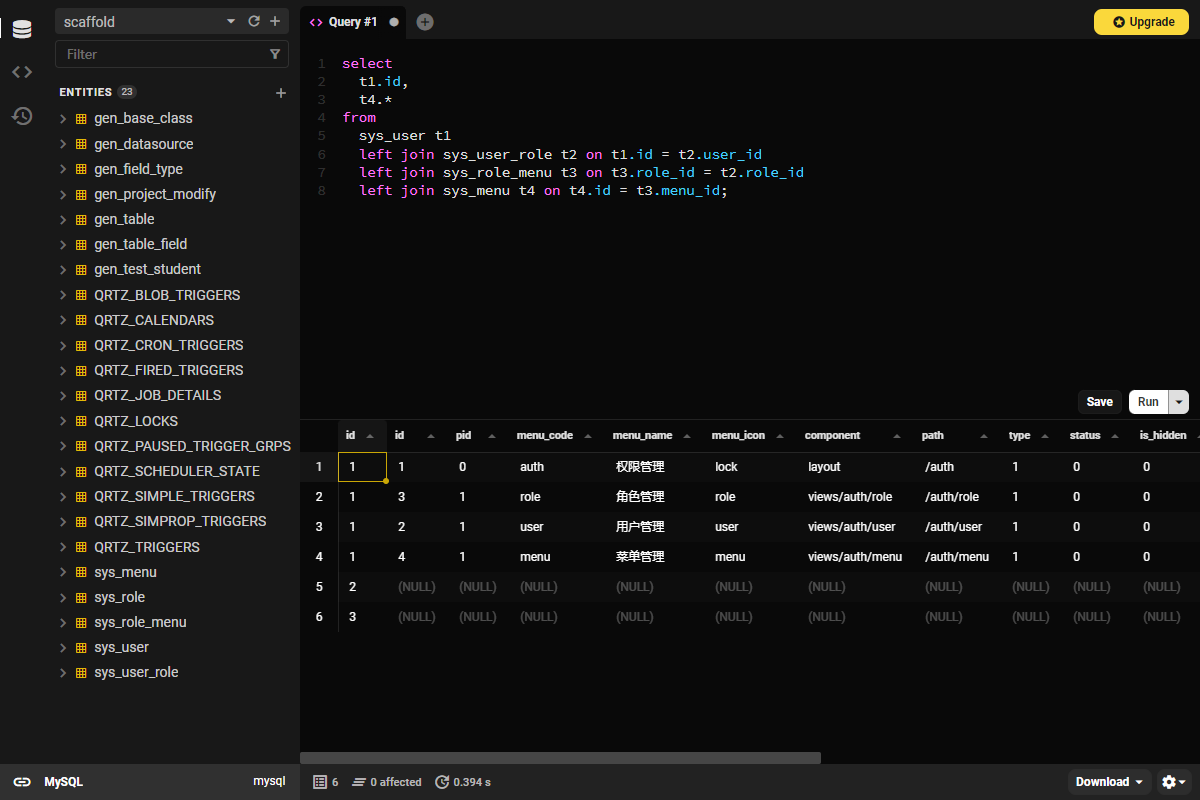Open the settings gear in status bar

pos(1173,782)
